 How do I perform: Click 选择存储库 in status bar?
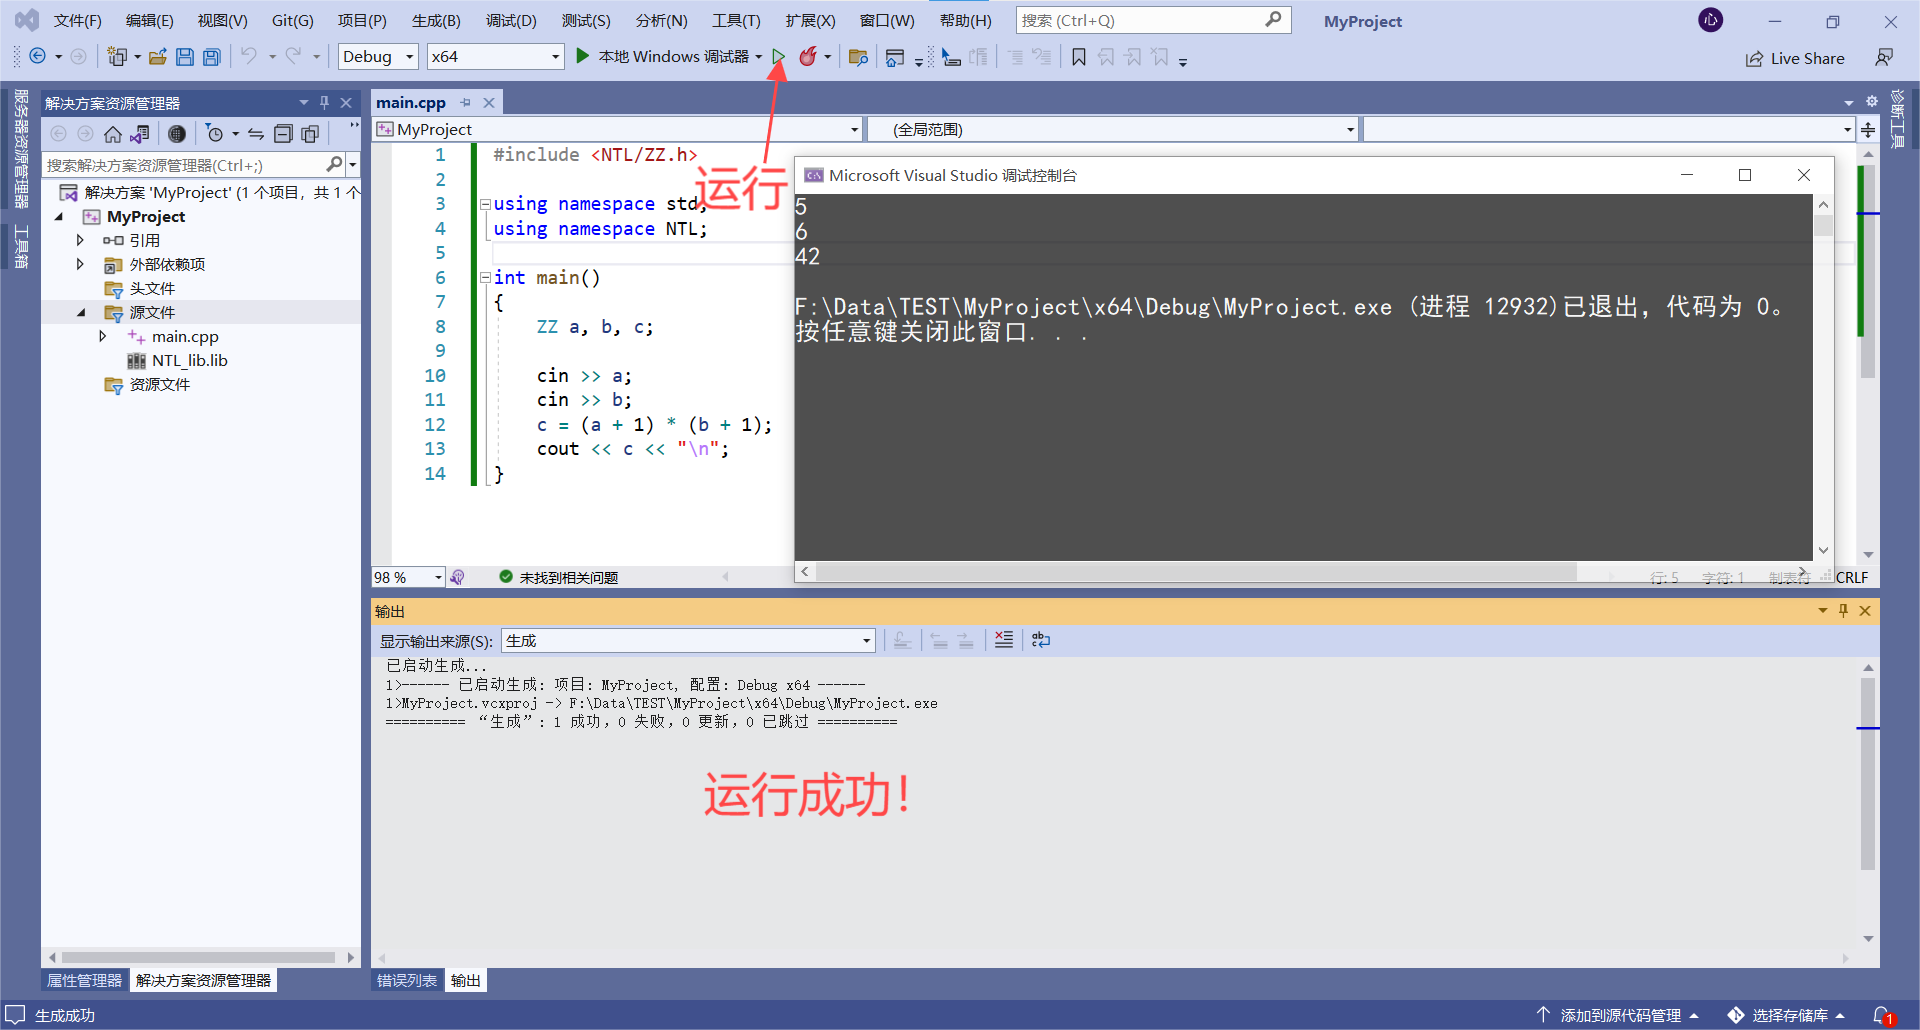[x=1787, y=1015]
